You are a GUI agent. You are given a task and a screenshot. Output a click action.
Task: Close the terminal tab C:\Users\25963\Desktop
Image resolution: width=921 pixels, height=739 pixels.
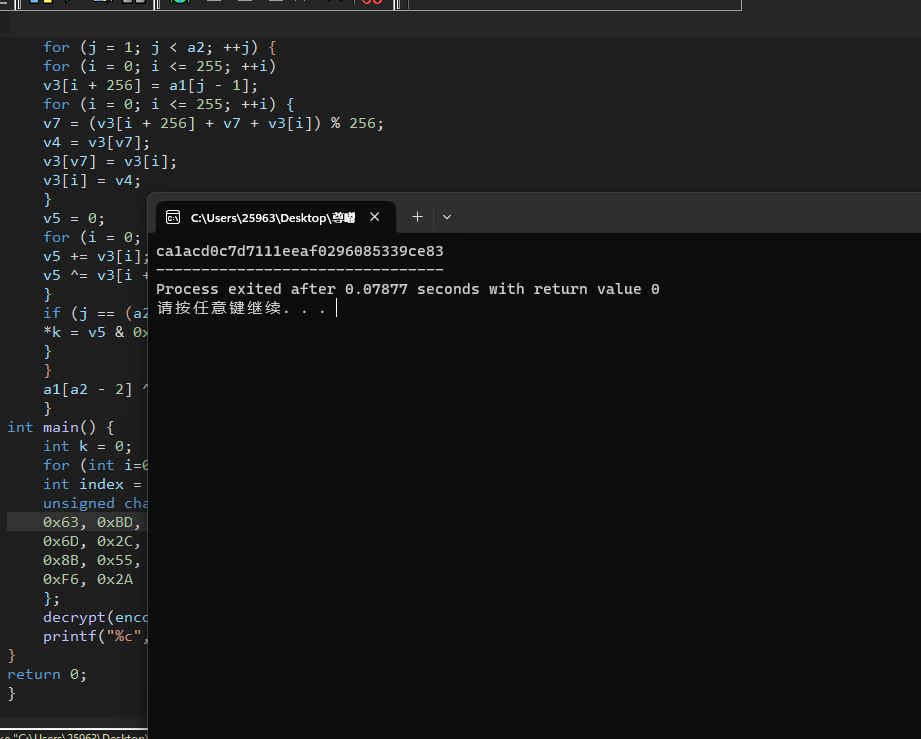374,217
